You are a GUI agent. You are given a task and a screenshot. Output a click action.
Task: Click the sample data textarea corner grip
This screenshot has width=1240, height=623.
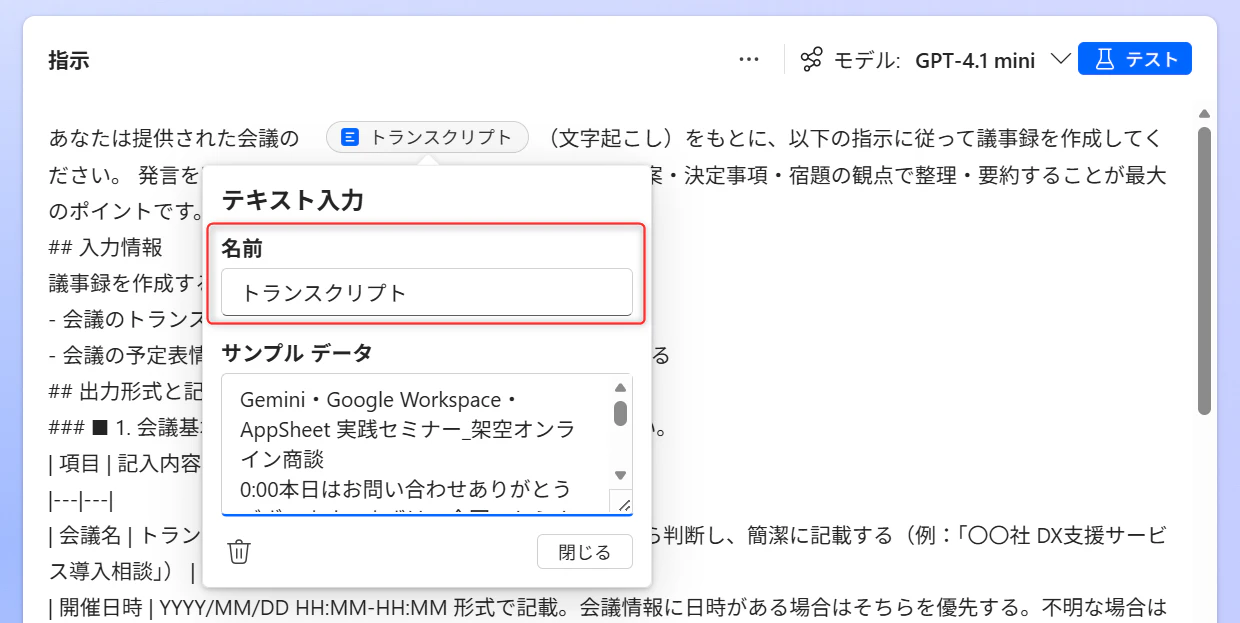[x=622, y=504]
